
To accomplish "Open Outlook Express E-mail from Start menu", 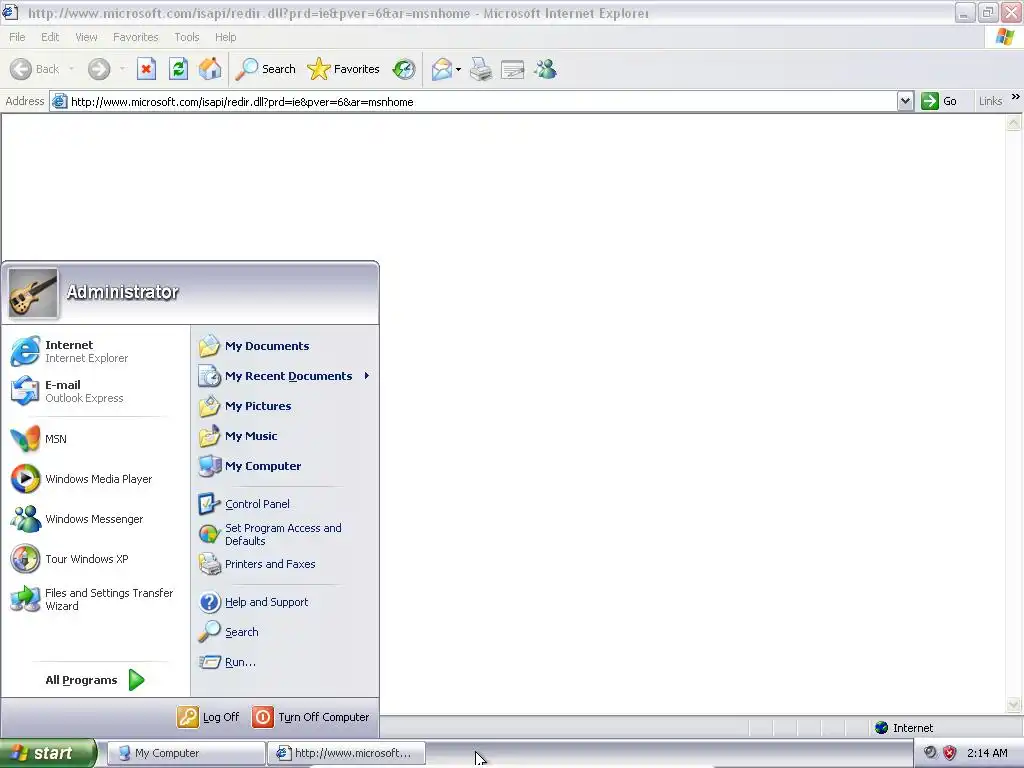I will click(96, 391).
